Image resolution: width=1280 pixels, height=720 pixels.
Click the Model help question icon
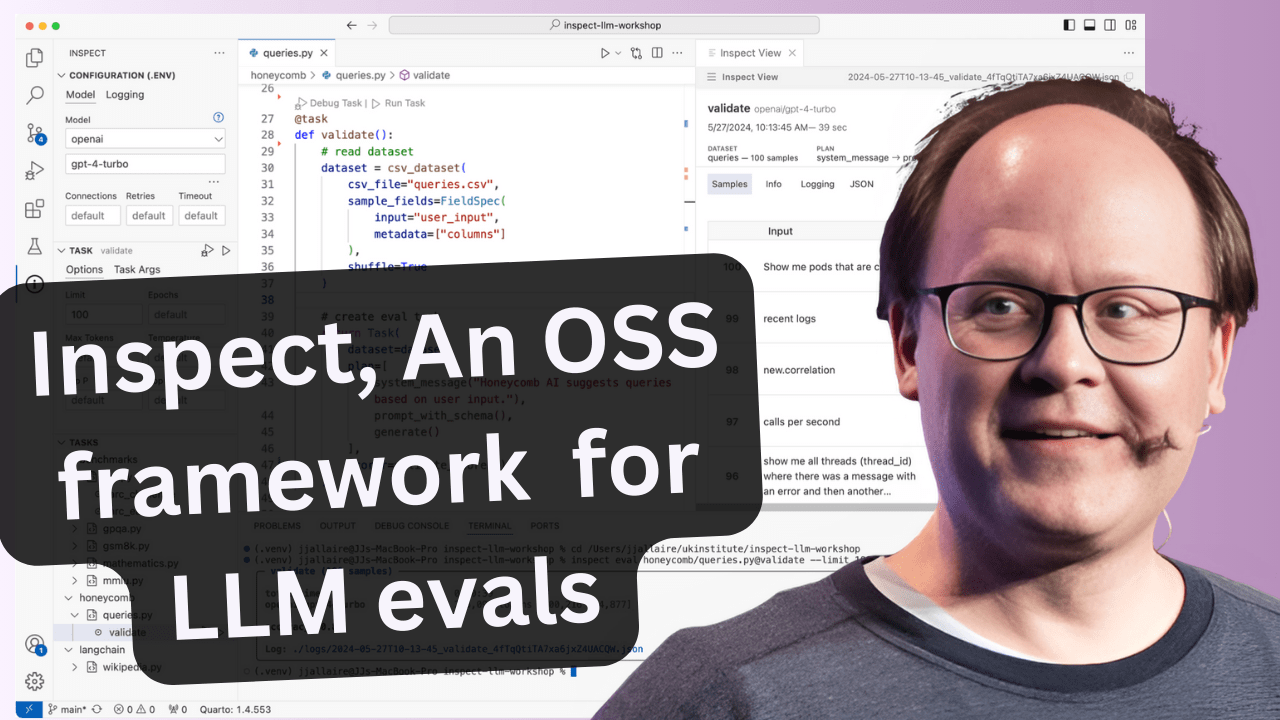(x=218, y=118)
